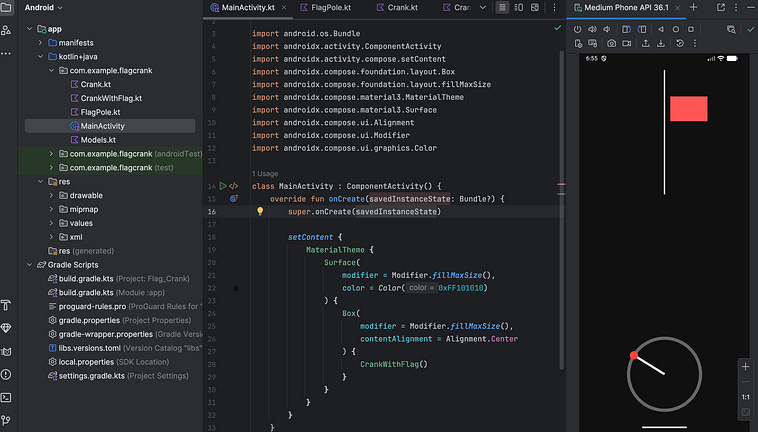This screenshot has width=758, height=432.
Task: Click the Layout Inspector magnifier icon in emulator
Action: pos(731,29)
